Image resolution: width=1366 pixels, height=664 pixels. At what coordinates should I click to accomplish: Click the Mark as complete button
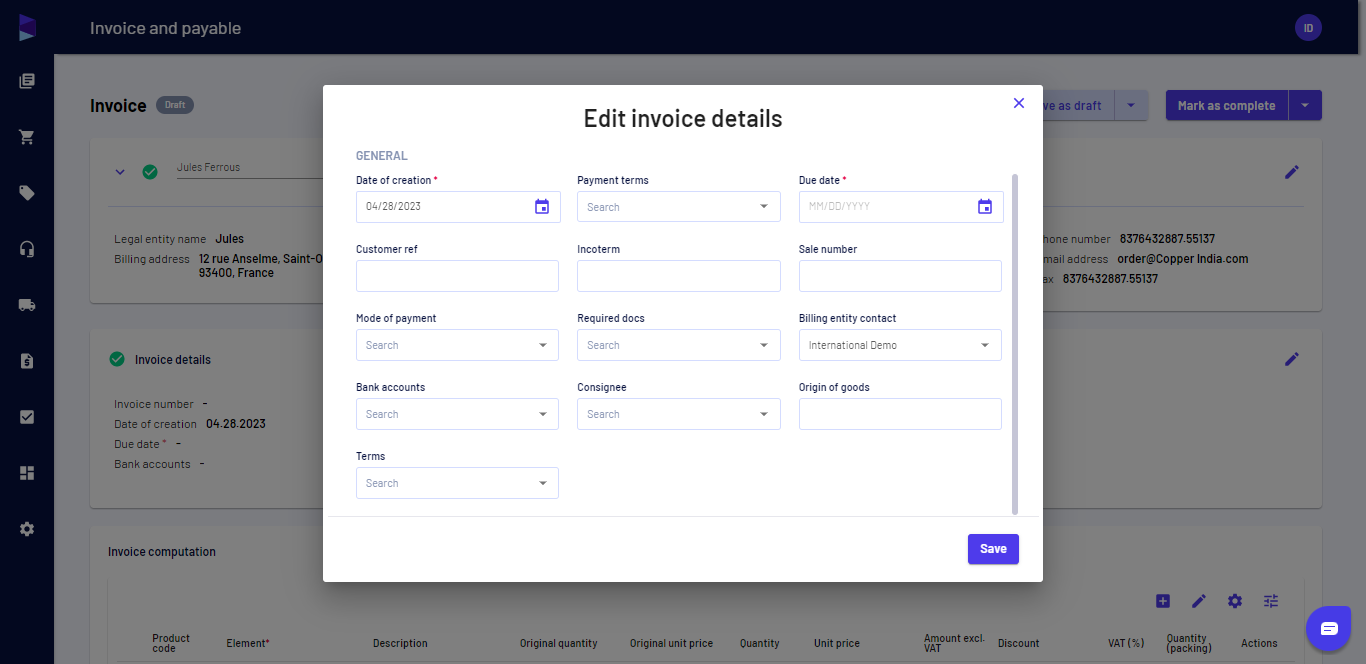(x=1227, y=105)
